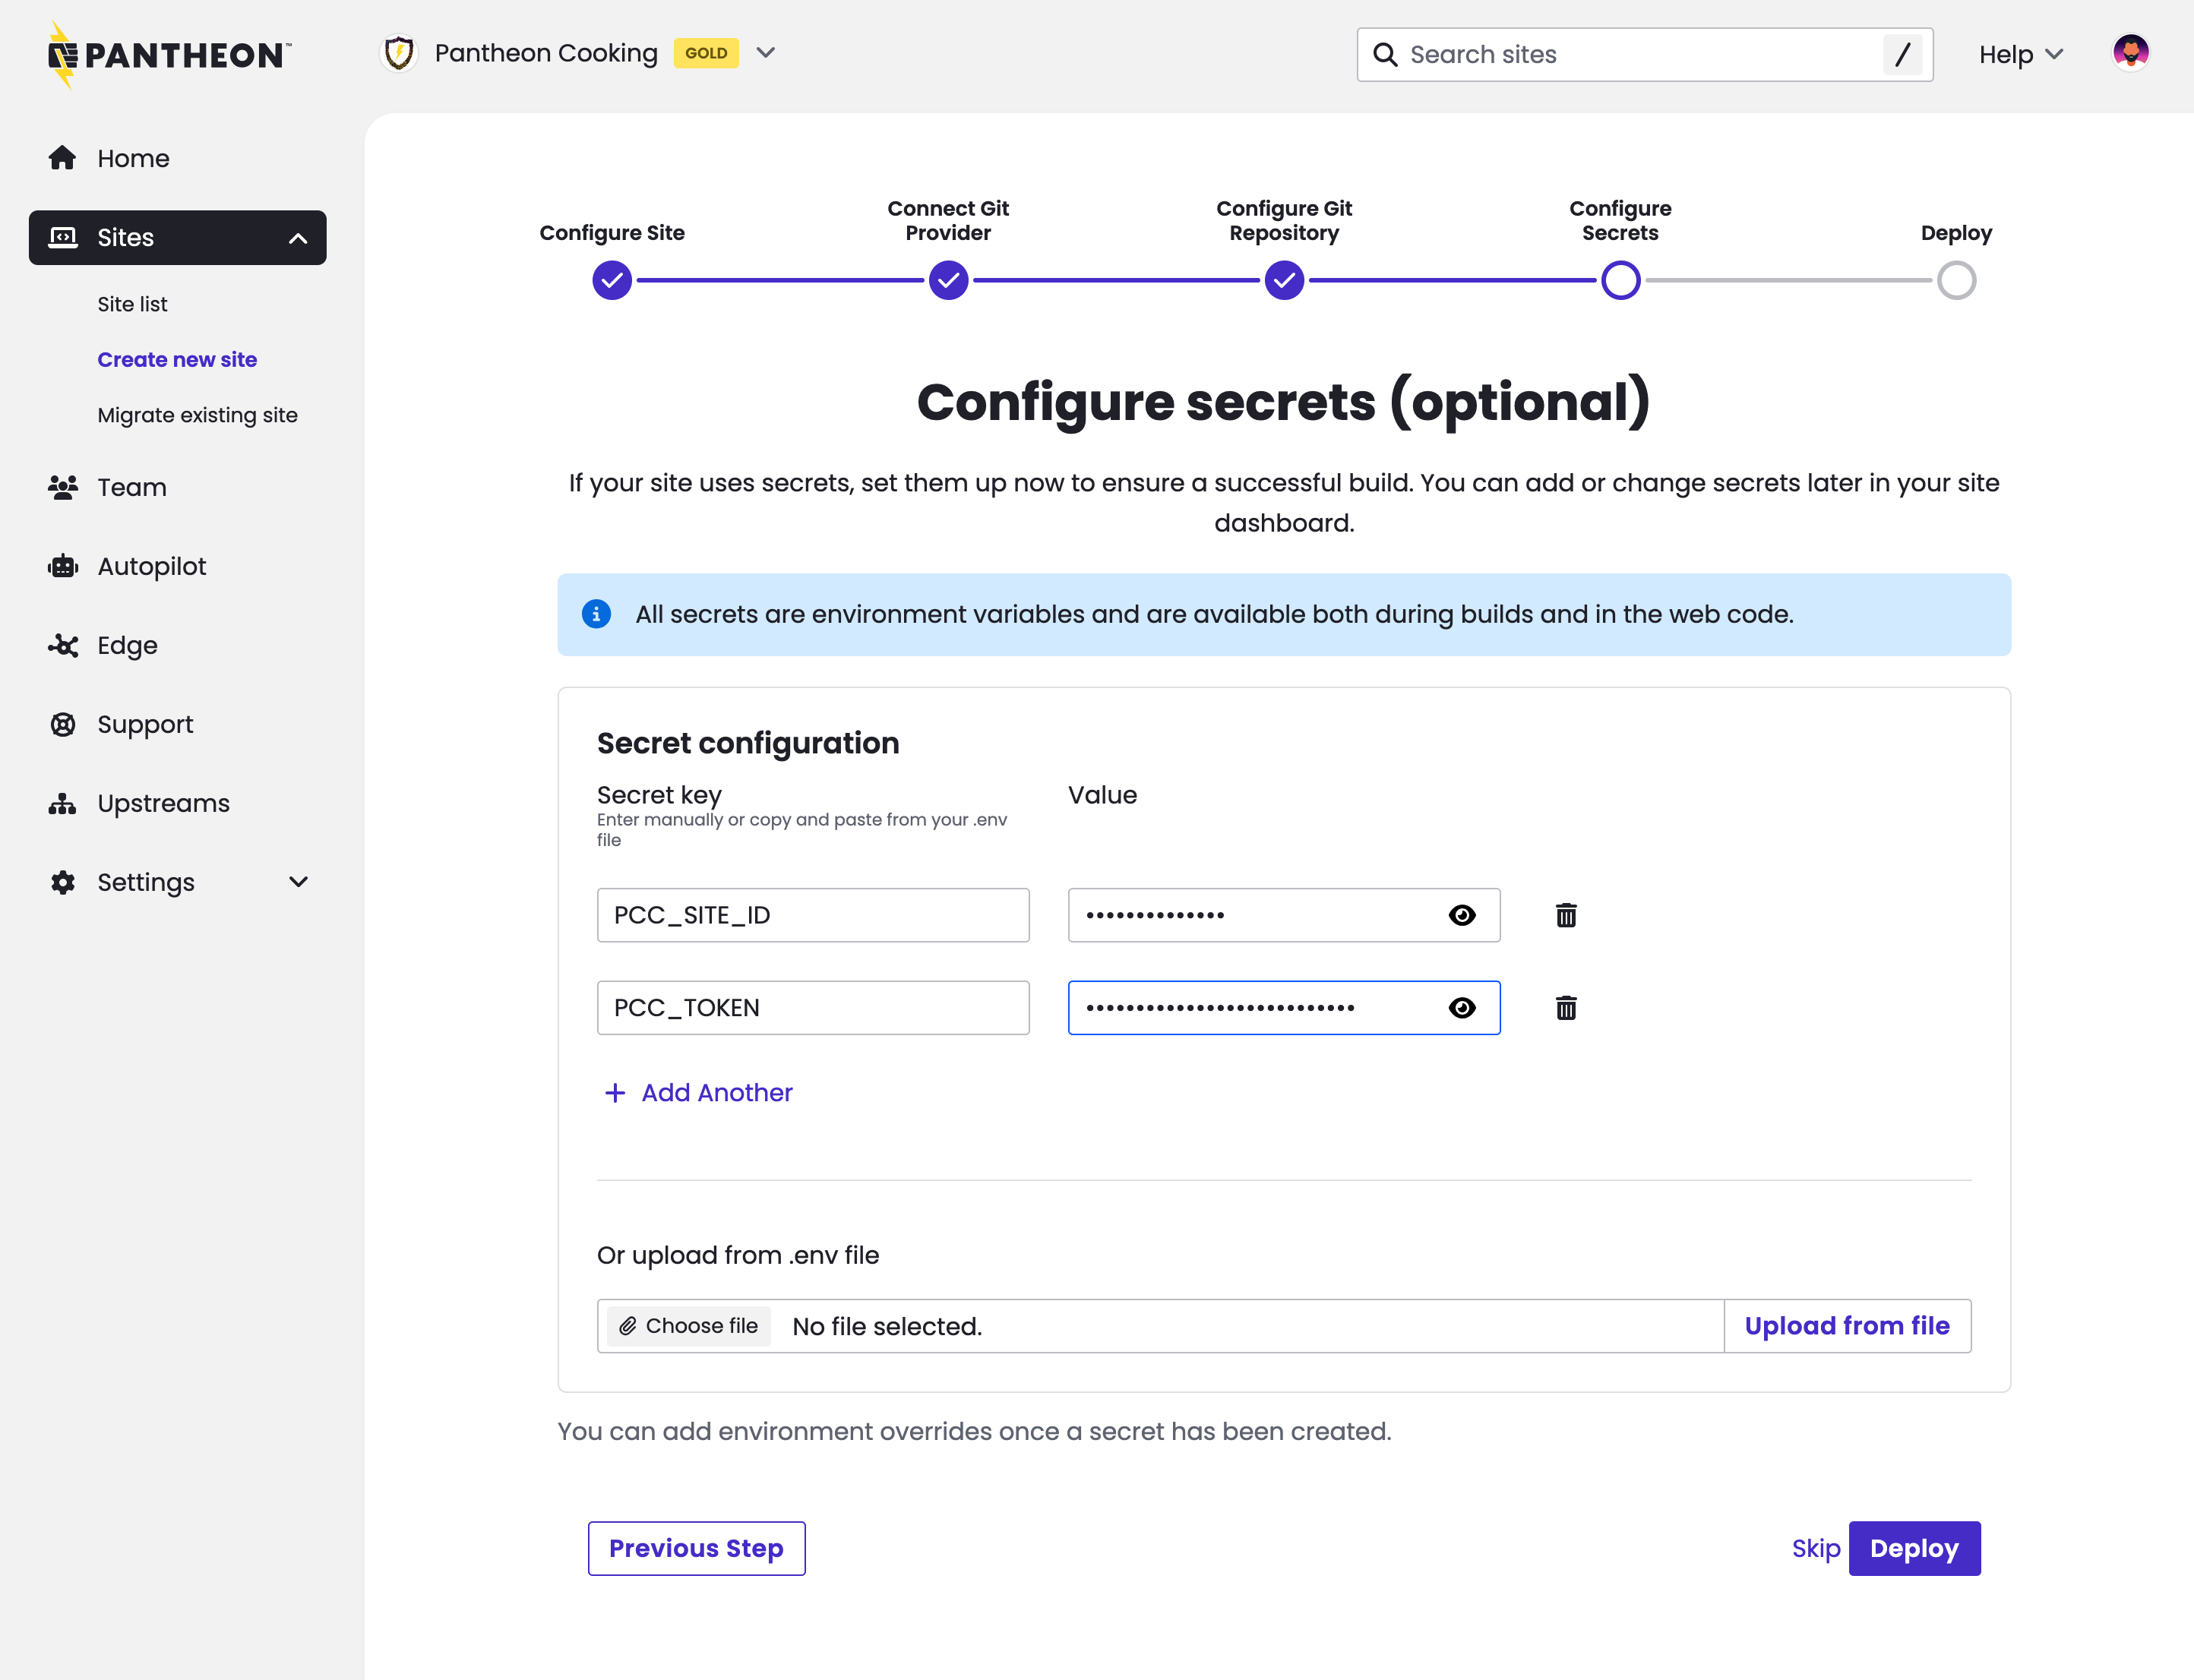
Task: Focus the Search sites field
Action: (1640, 55)
